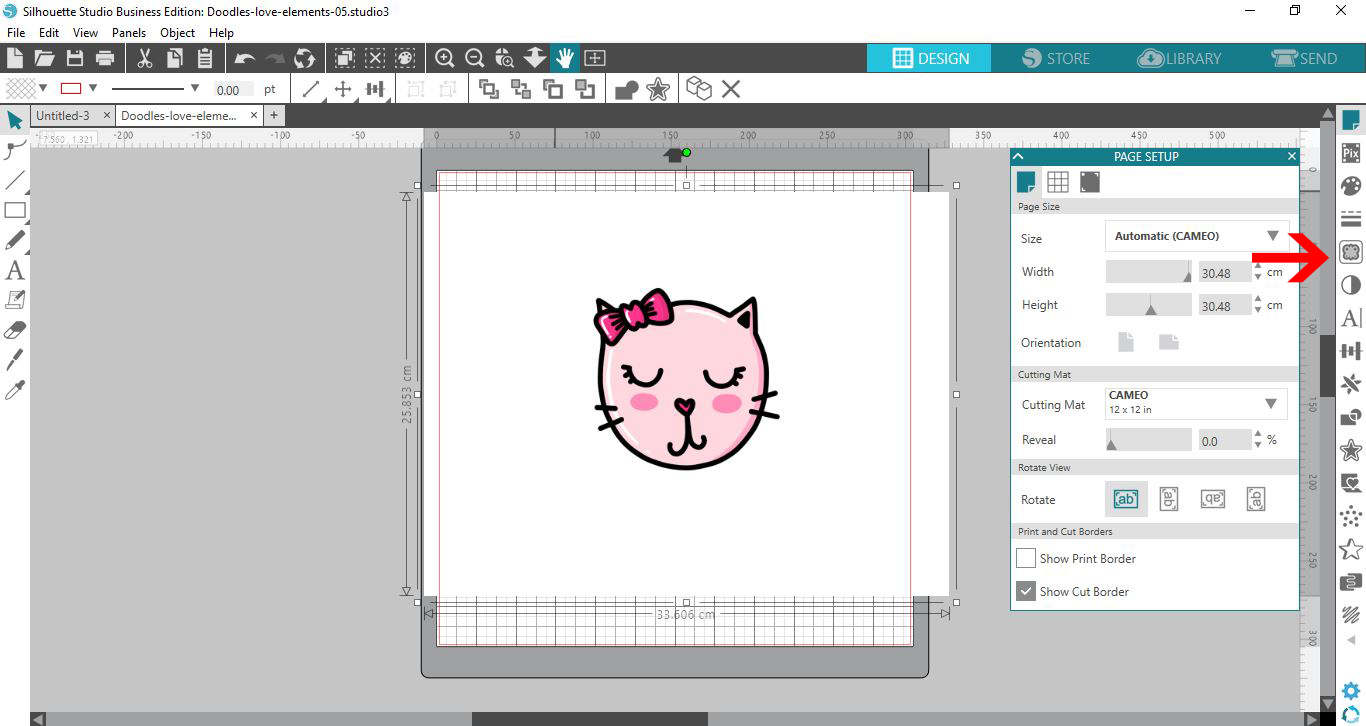Open the Trace panel icon
The height and width of the screenshot is (726, 1366).
coord(1351,252)
